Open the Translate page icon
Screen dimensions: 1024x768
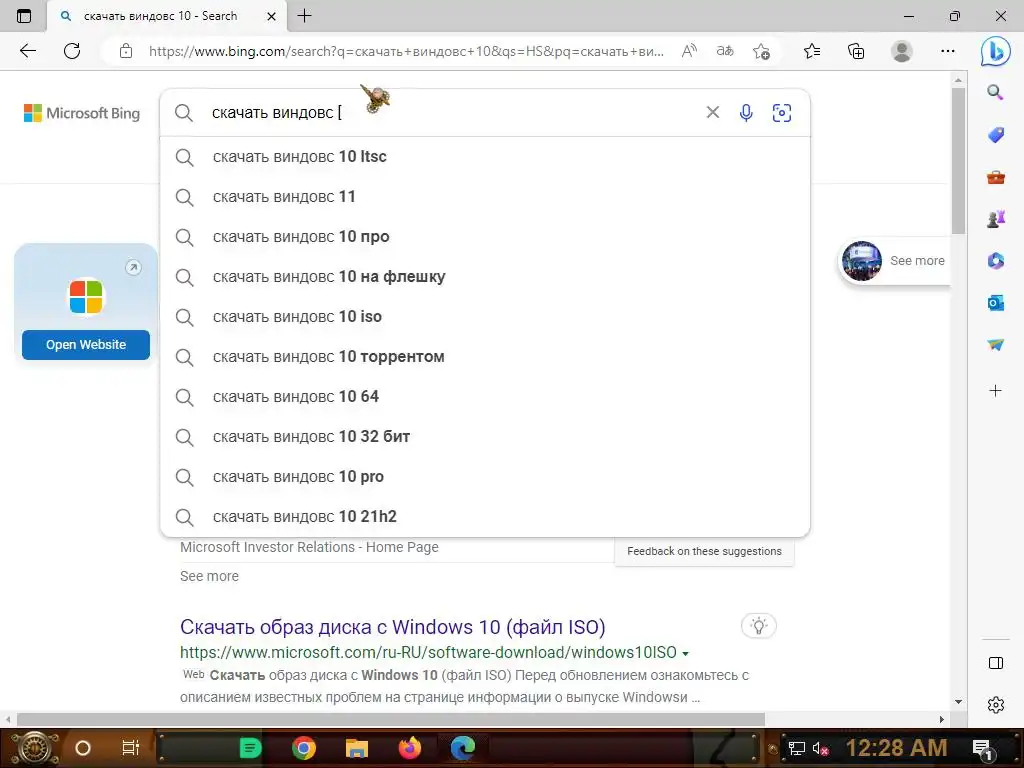click(725, 51)
